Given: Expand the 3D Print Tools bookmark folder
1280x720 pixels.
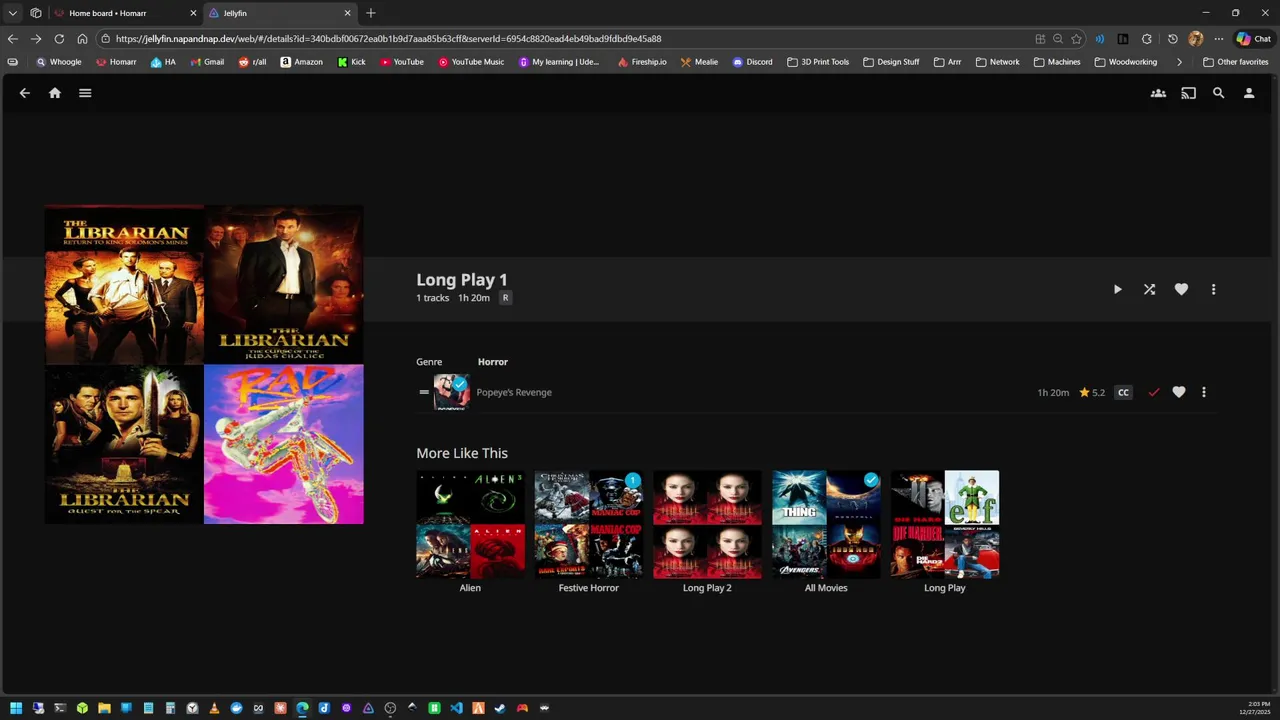Looking at the screenshot, I should pos(818,62).
